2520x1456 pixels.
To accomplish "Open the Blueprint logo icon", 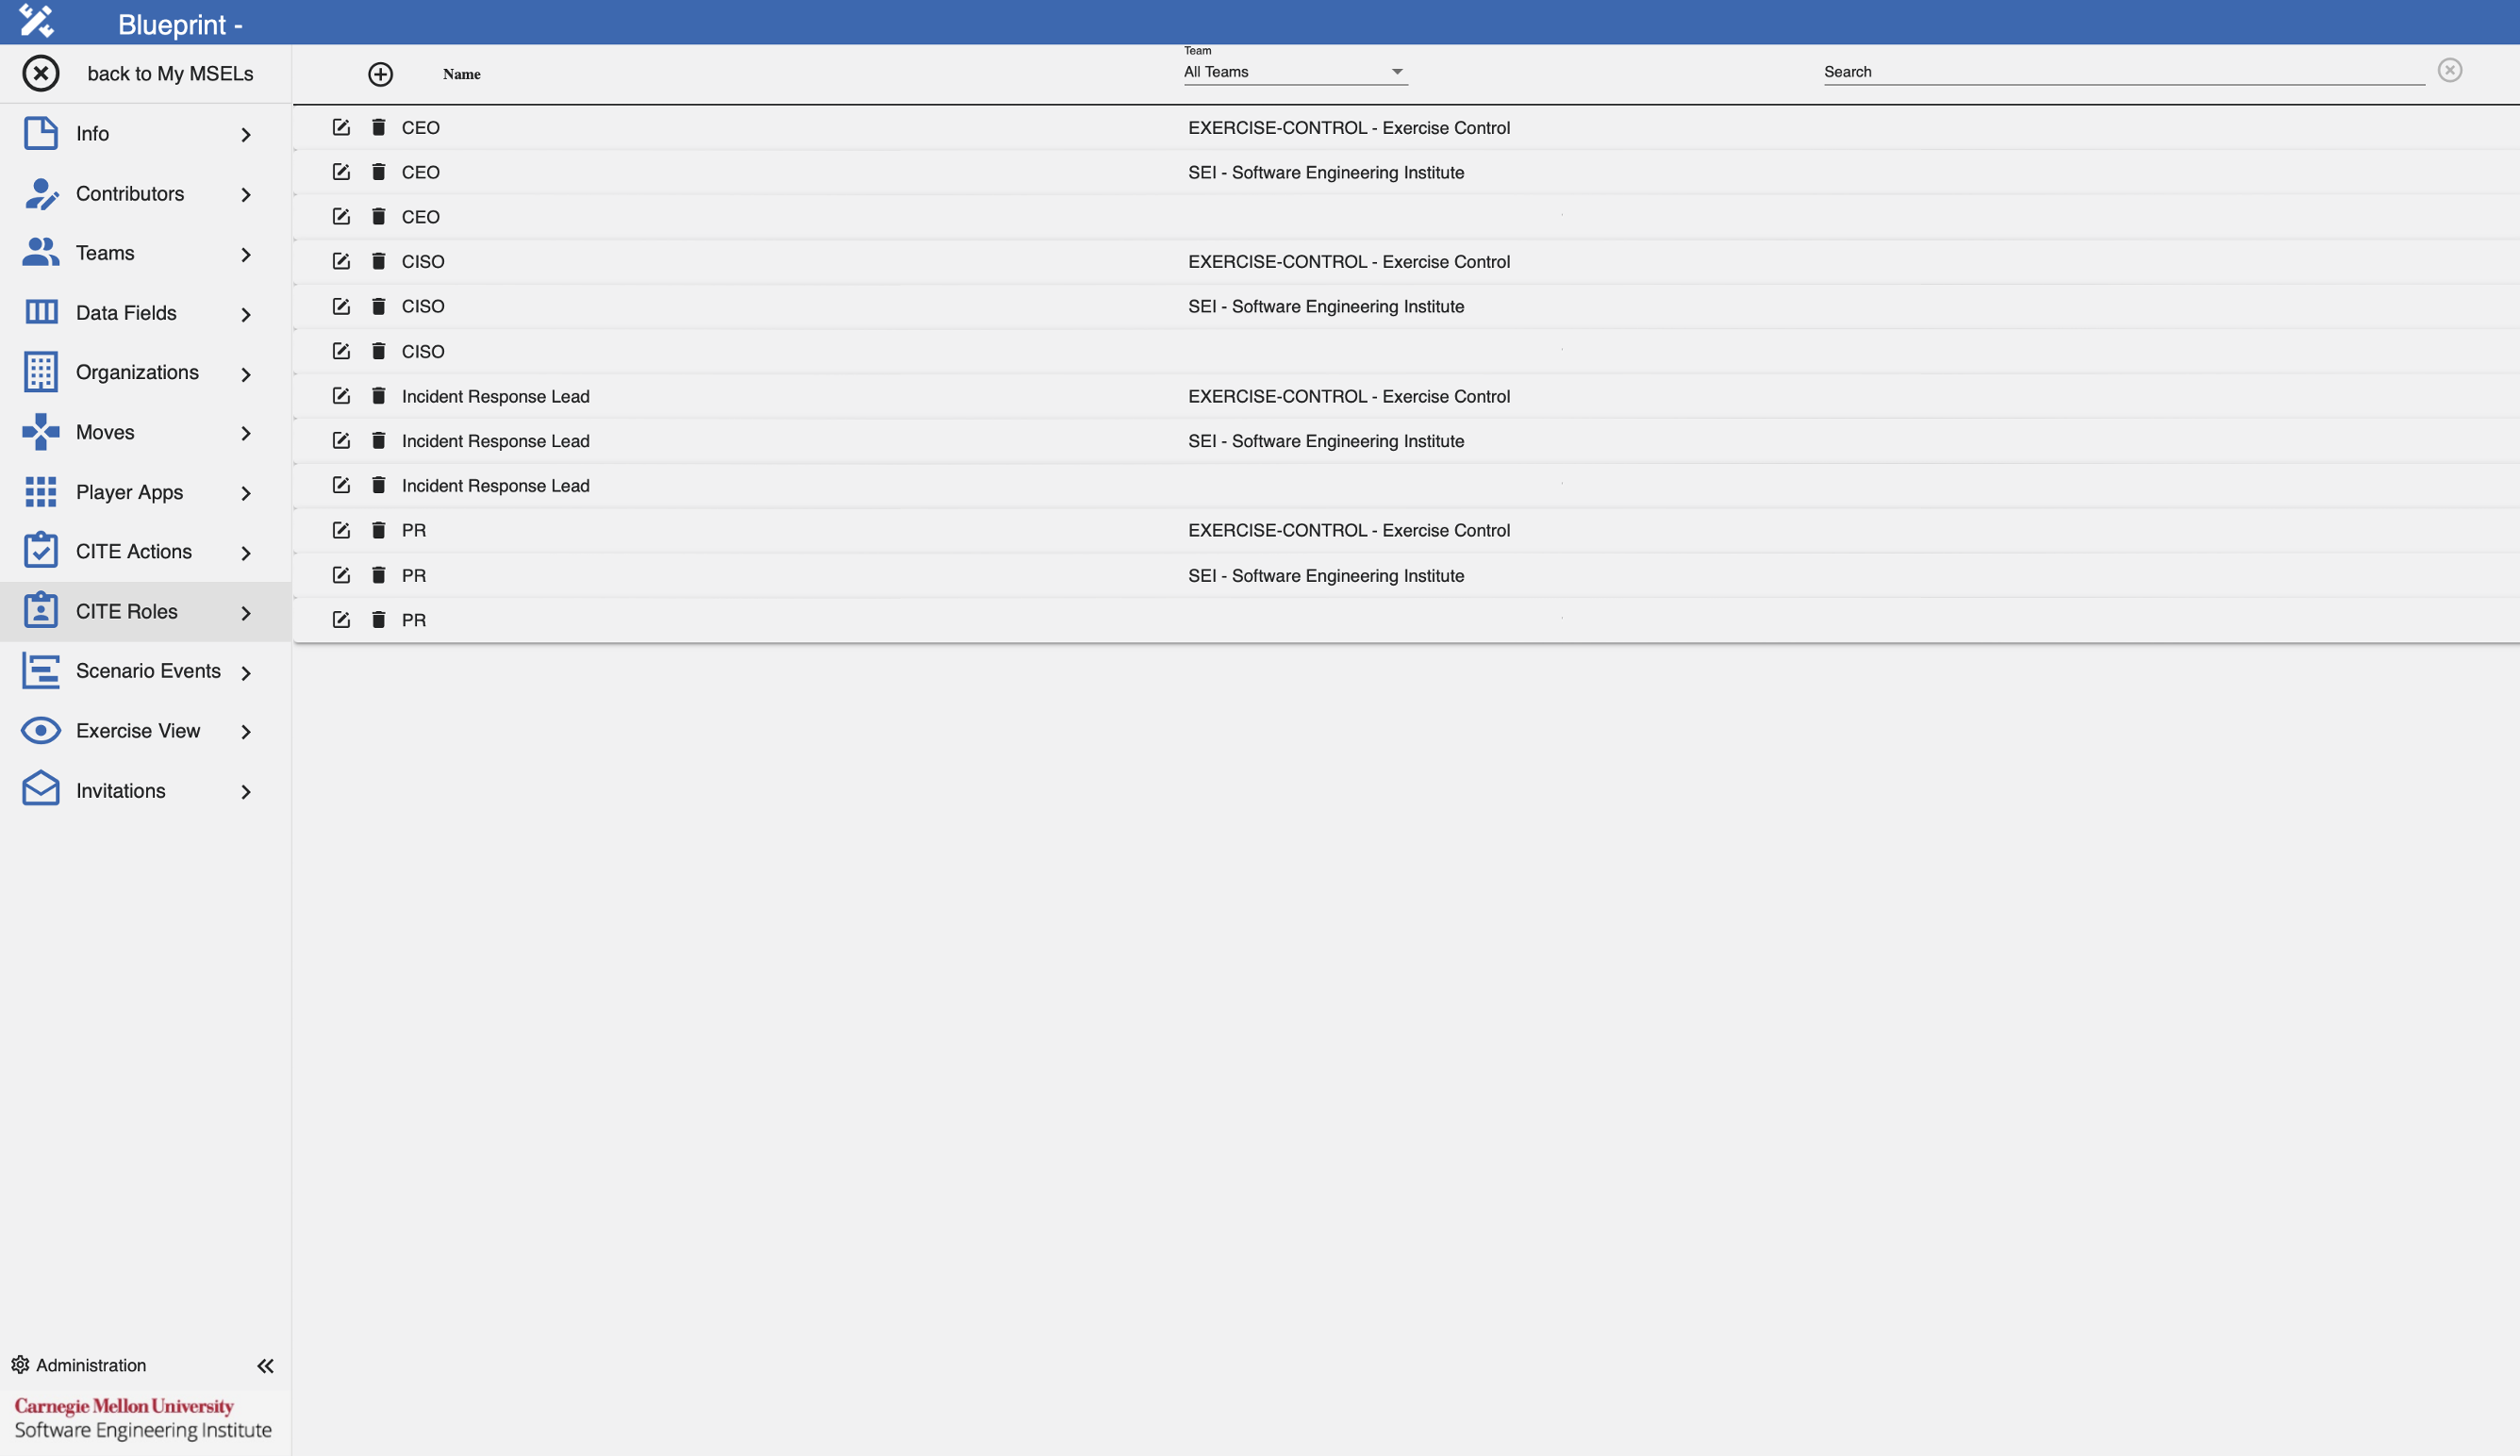I will point(37,21).
